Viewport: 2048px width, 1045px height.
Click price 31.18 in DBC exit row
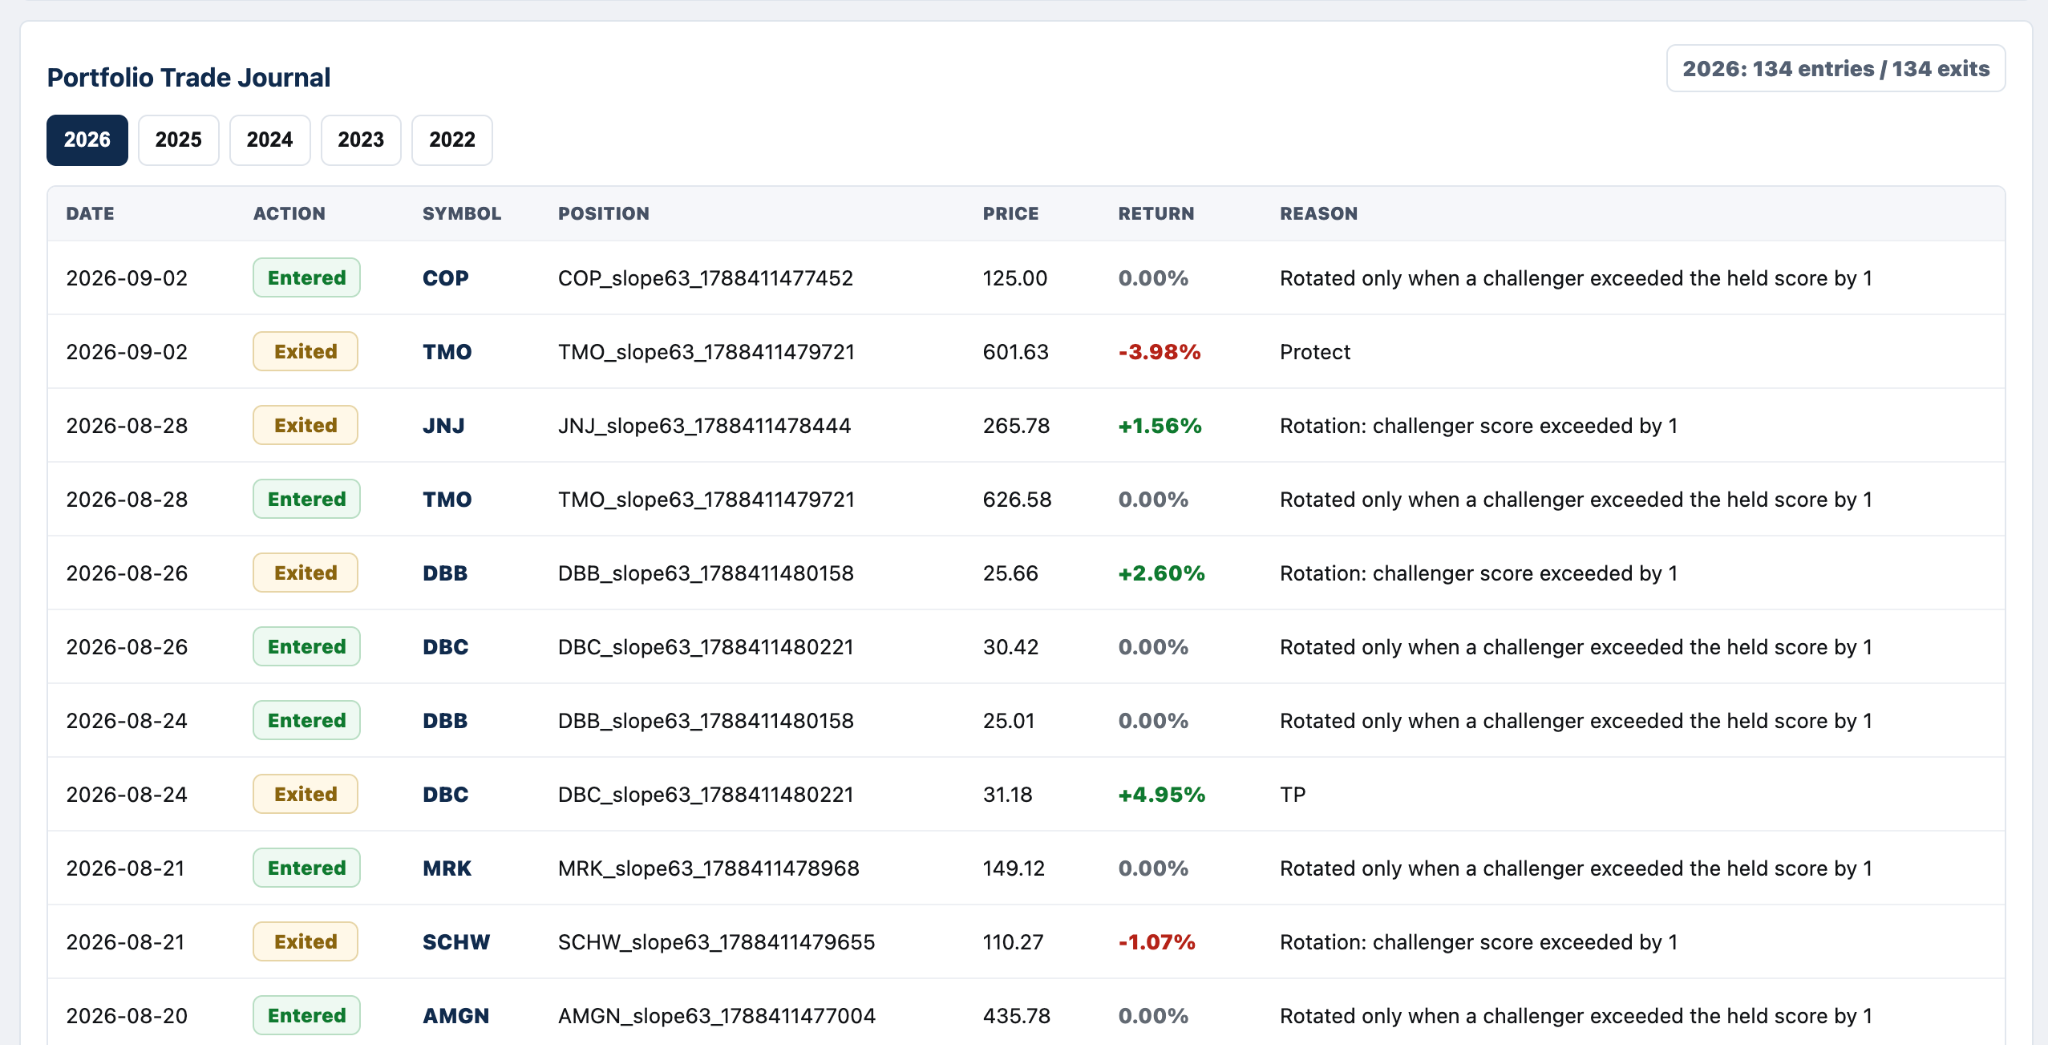click(1008, 795)
